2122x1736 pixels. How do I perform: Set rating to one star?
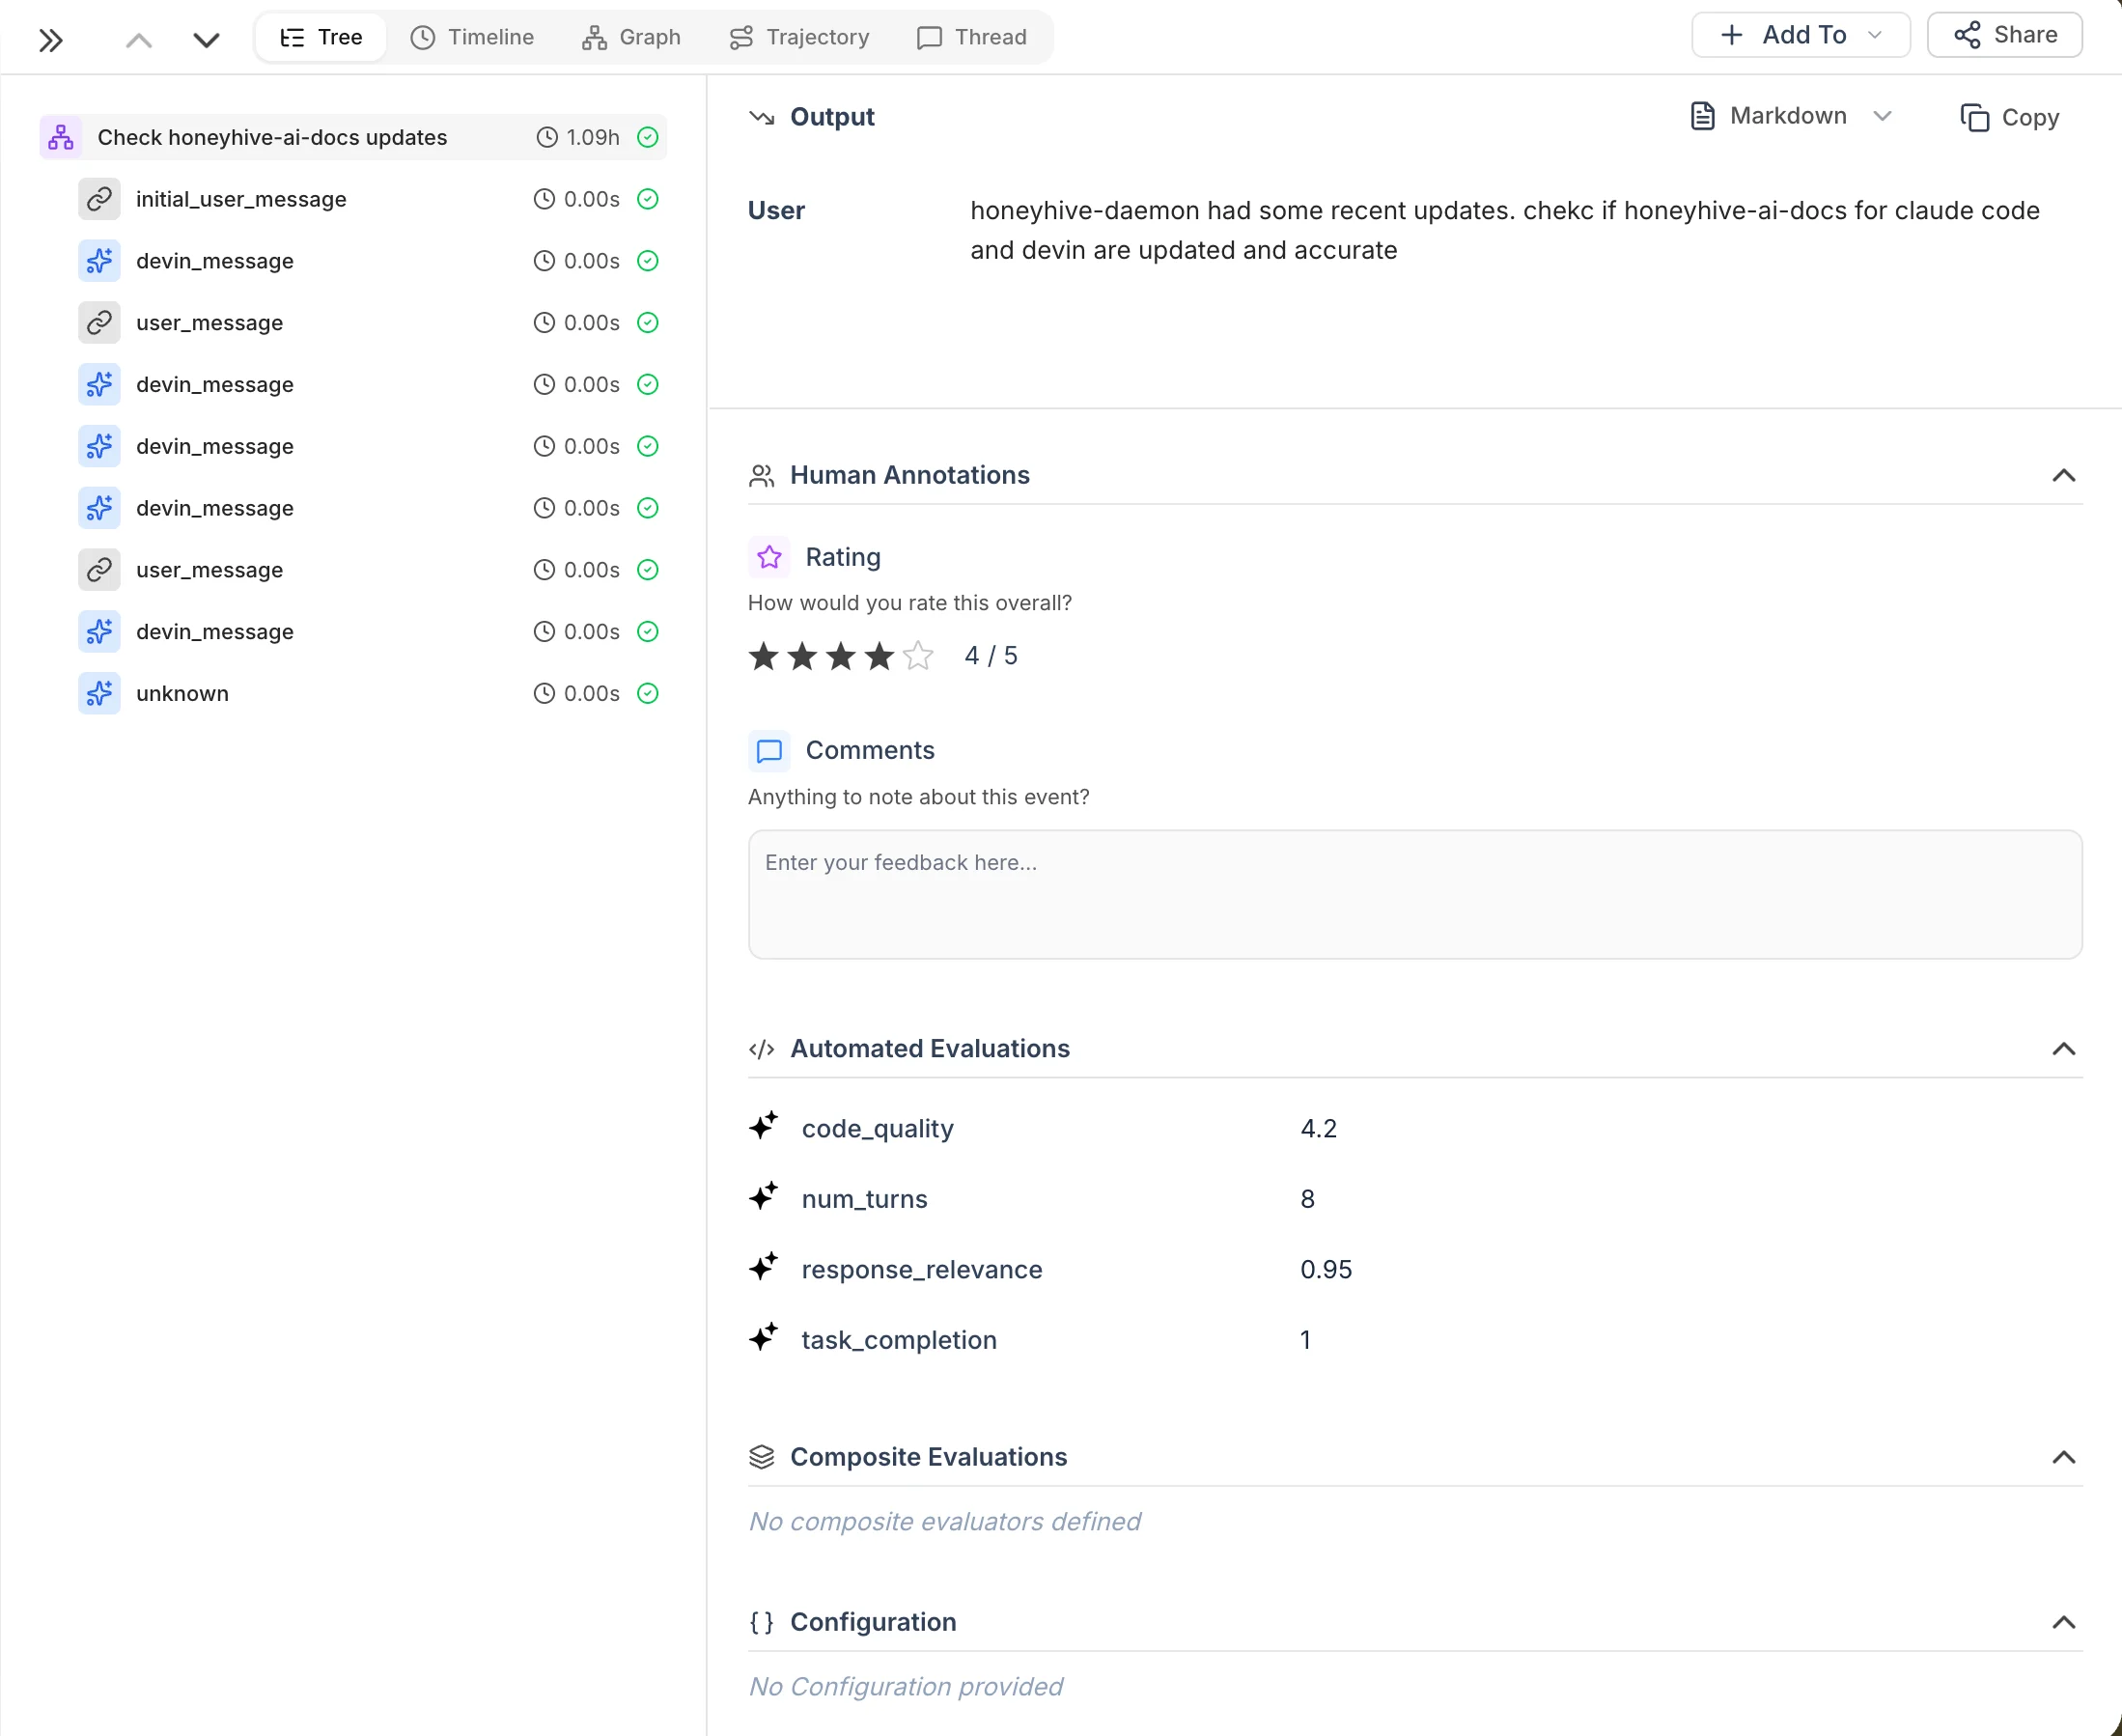764,656
